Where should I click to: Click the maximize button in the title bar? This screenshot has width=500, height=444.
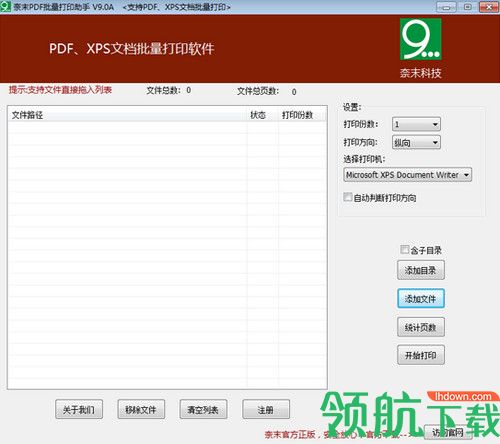[467, 7]
